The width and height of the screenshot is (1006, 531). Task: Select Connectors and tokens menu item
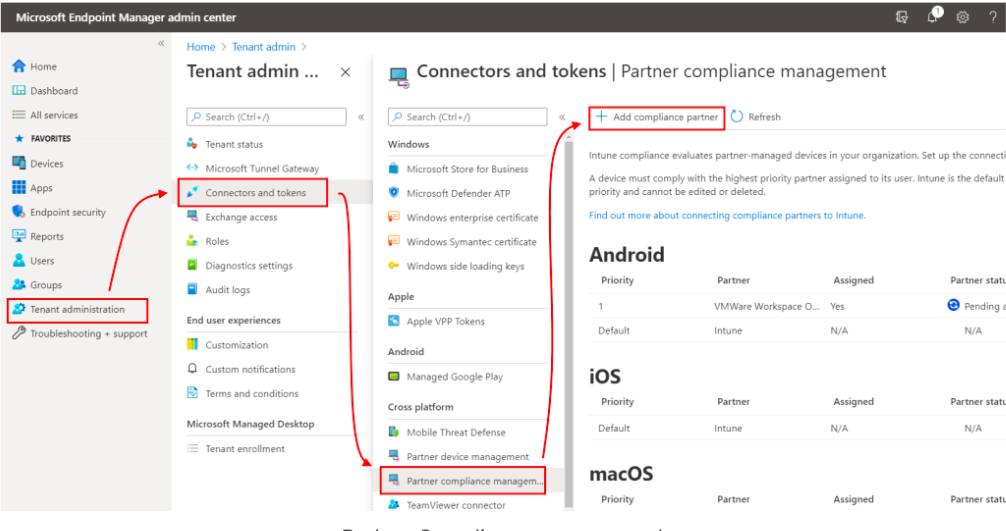pyautogui.click(x=253, y=192)
